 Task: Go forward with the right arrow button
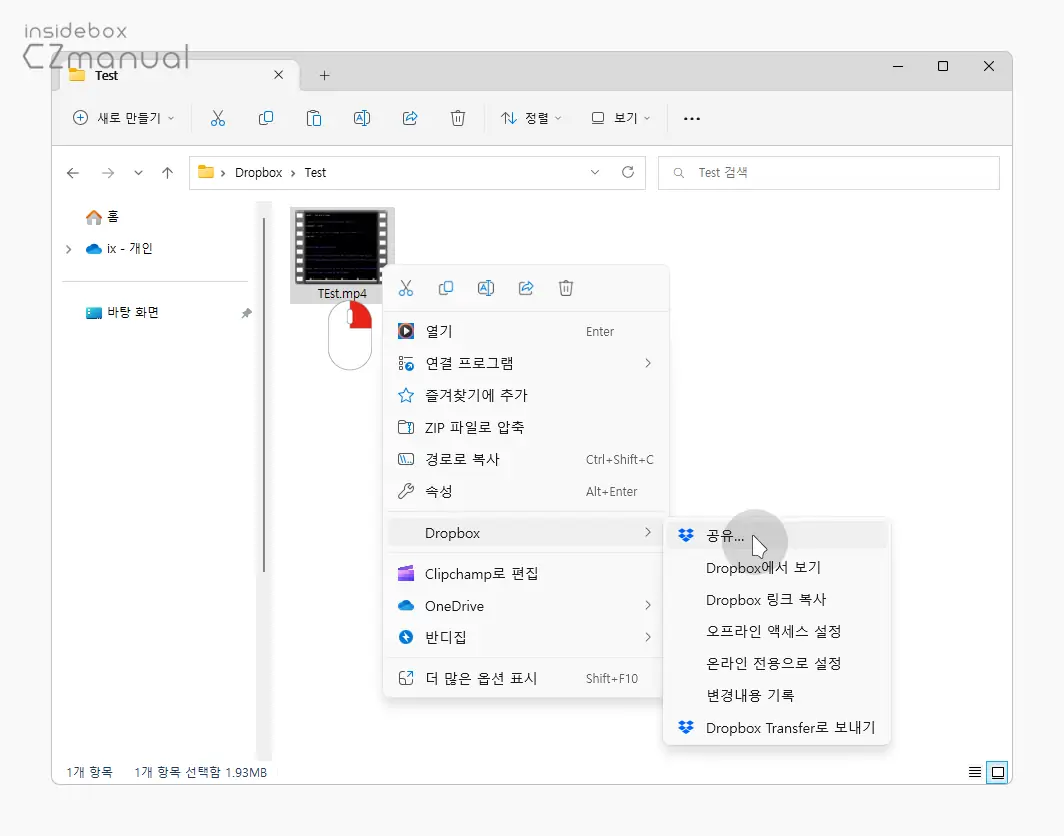107,173
